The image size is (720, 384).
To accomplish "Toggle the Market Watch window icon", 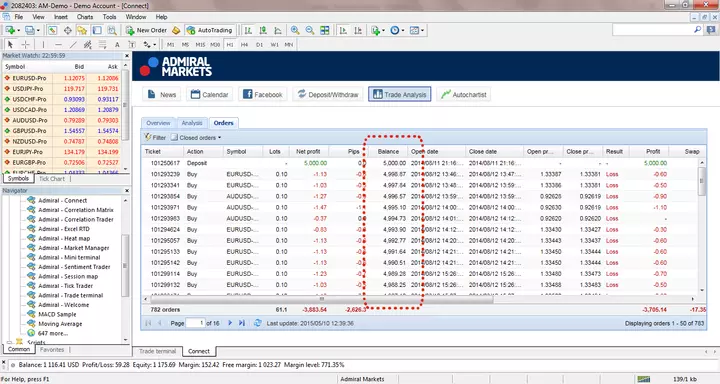I will coord(52,30).
